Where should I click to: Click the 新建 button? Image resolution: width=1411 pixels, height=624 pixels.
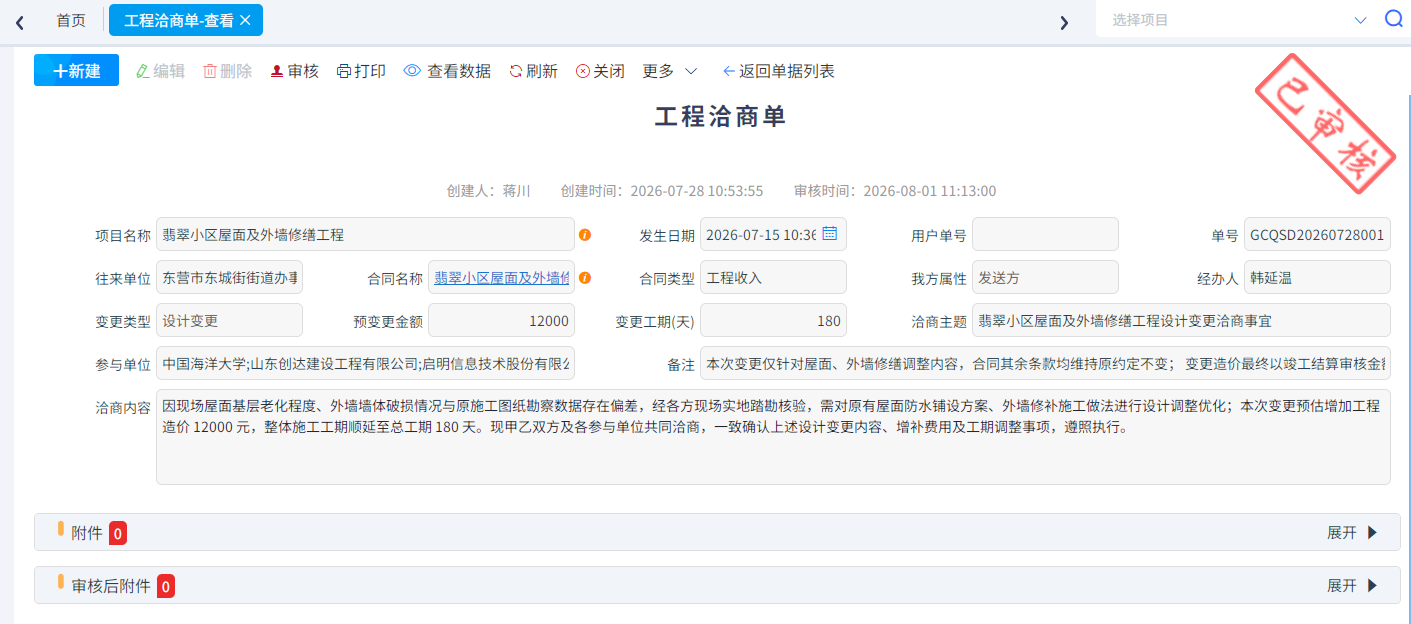tap(76, 71)
